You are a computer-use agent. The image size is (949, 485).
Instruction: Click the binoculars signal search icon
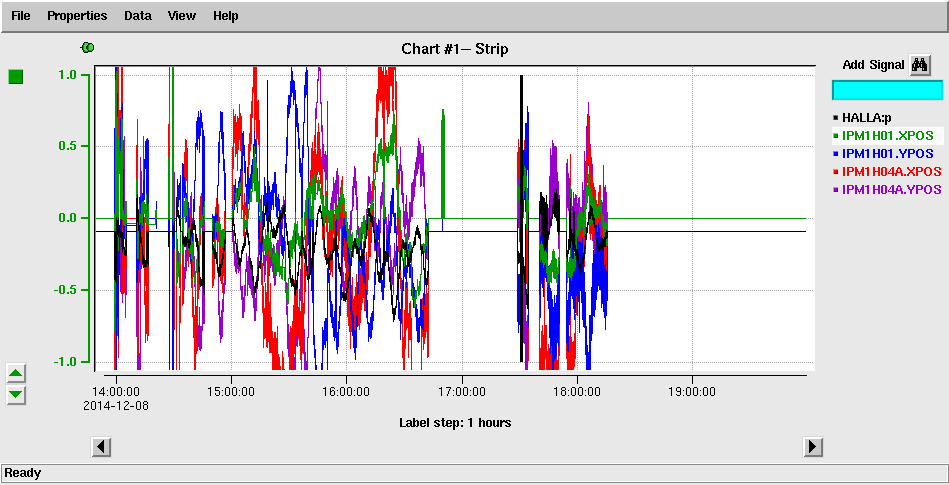(x=920, y=65)
